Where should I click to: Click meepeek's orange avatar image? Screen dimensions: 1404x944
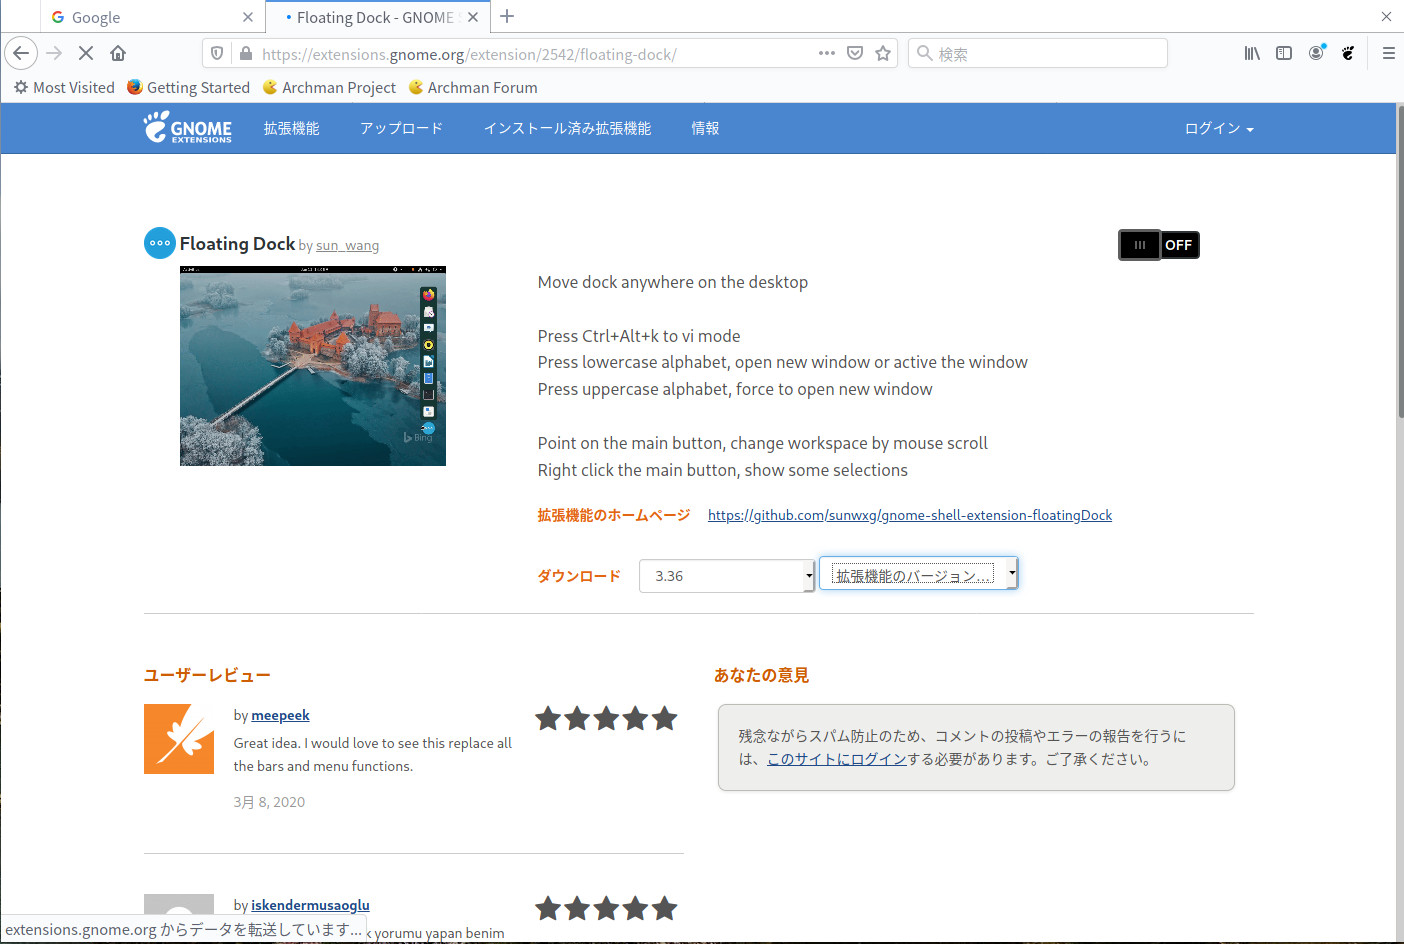179,739
